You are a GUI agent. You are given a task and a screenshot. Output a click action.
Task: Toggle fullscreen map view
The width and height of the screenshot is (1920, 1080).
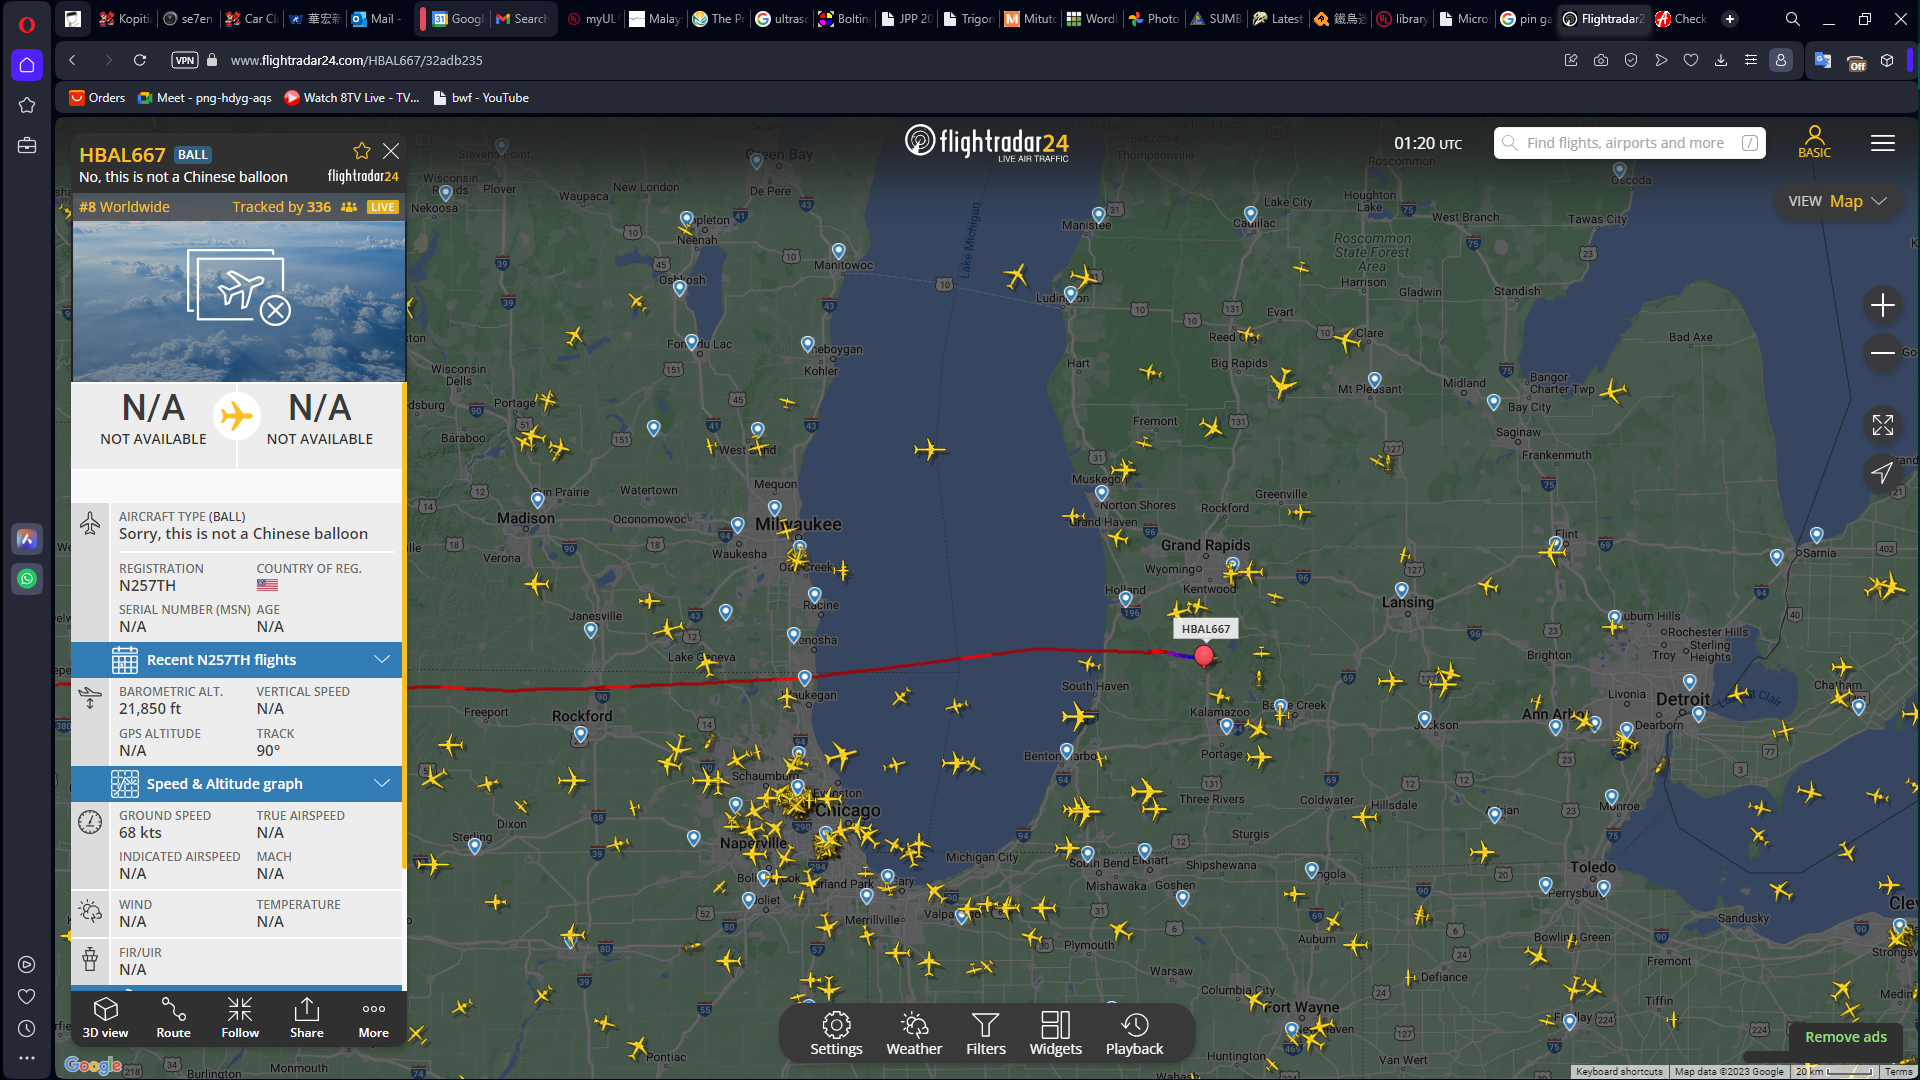[x=1883, y=425]
